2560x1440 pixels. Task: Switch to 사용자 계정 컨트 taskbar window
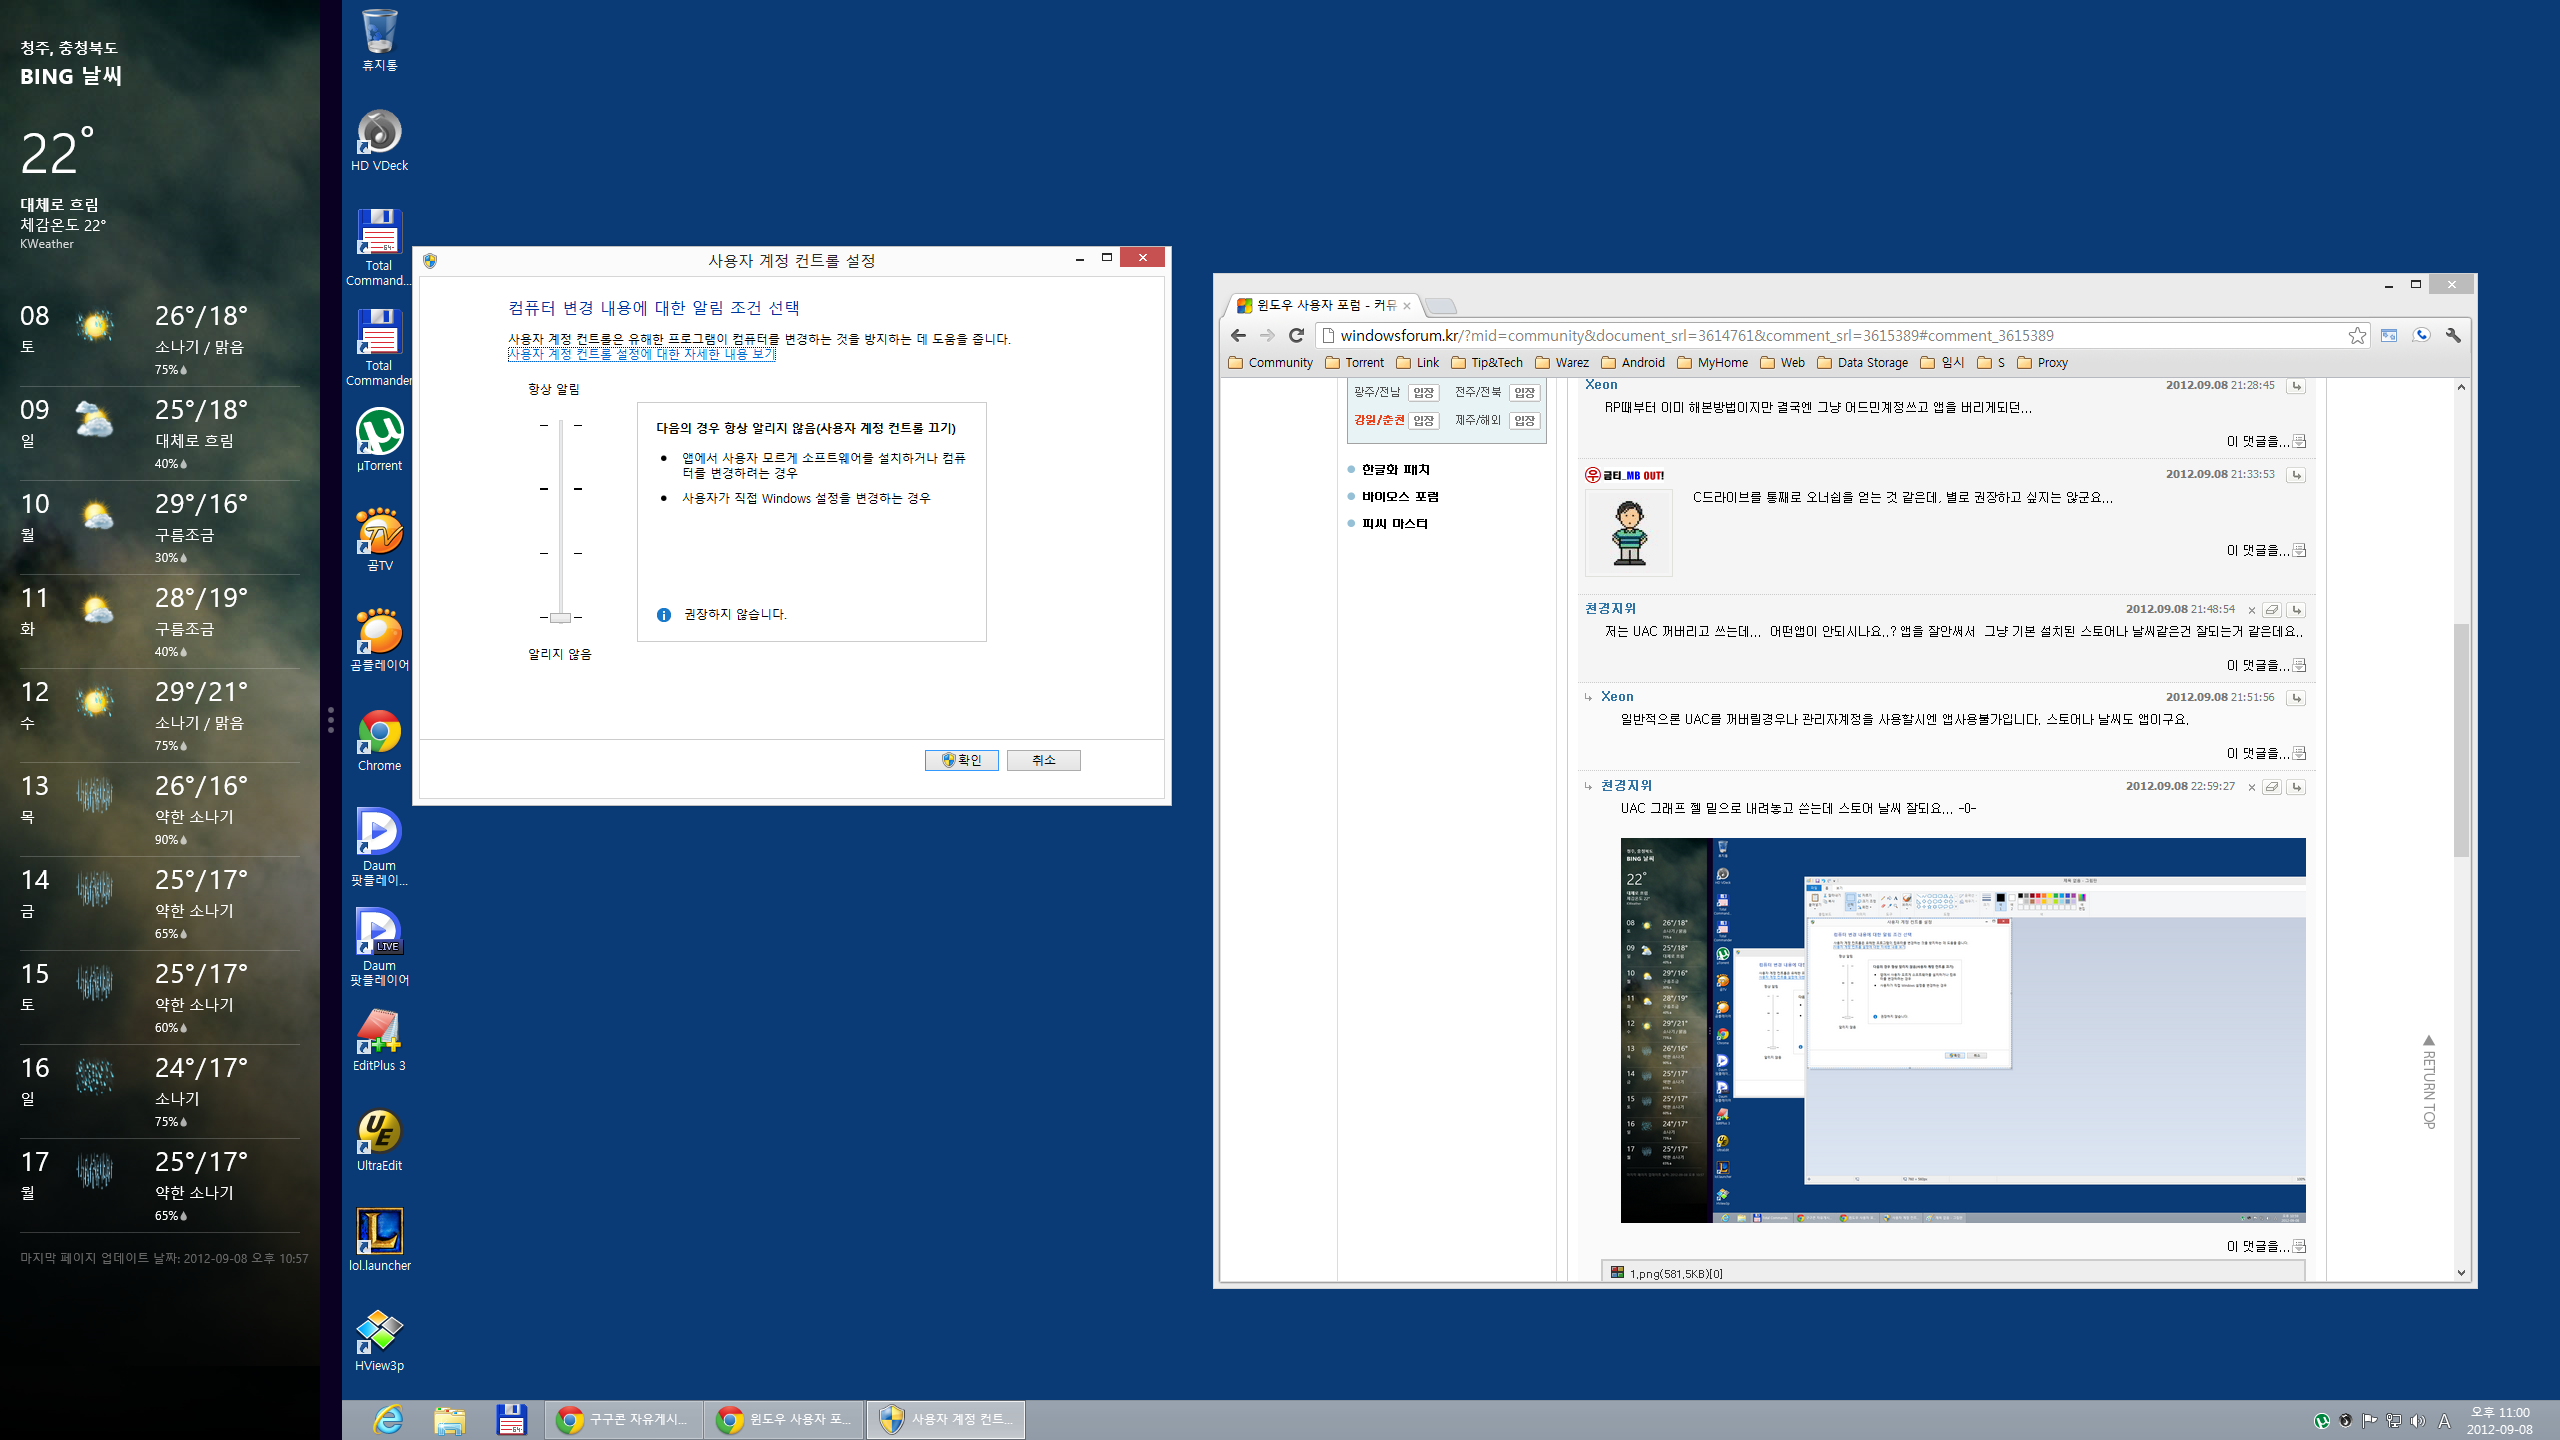pos(946,1419)
